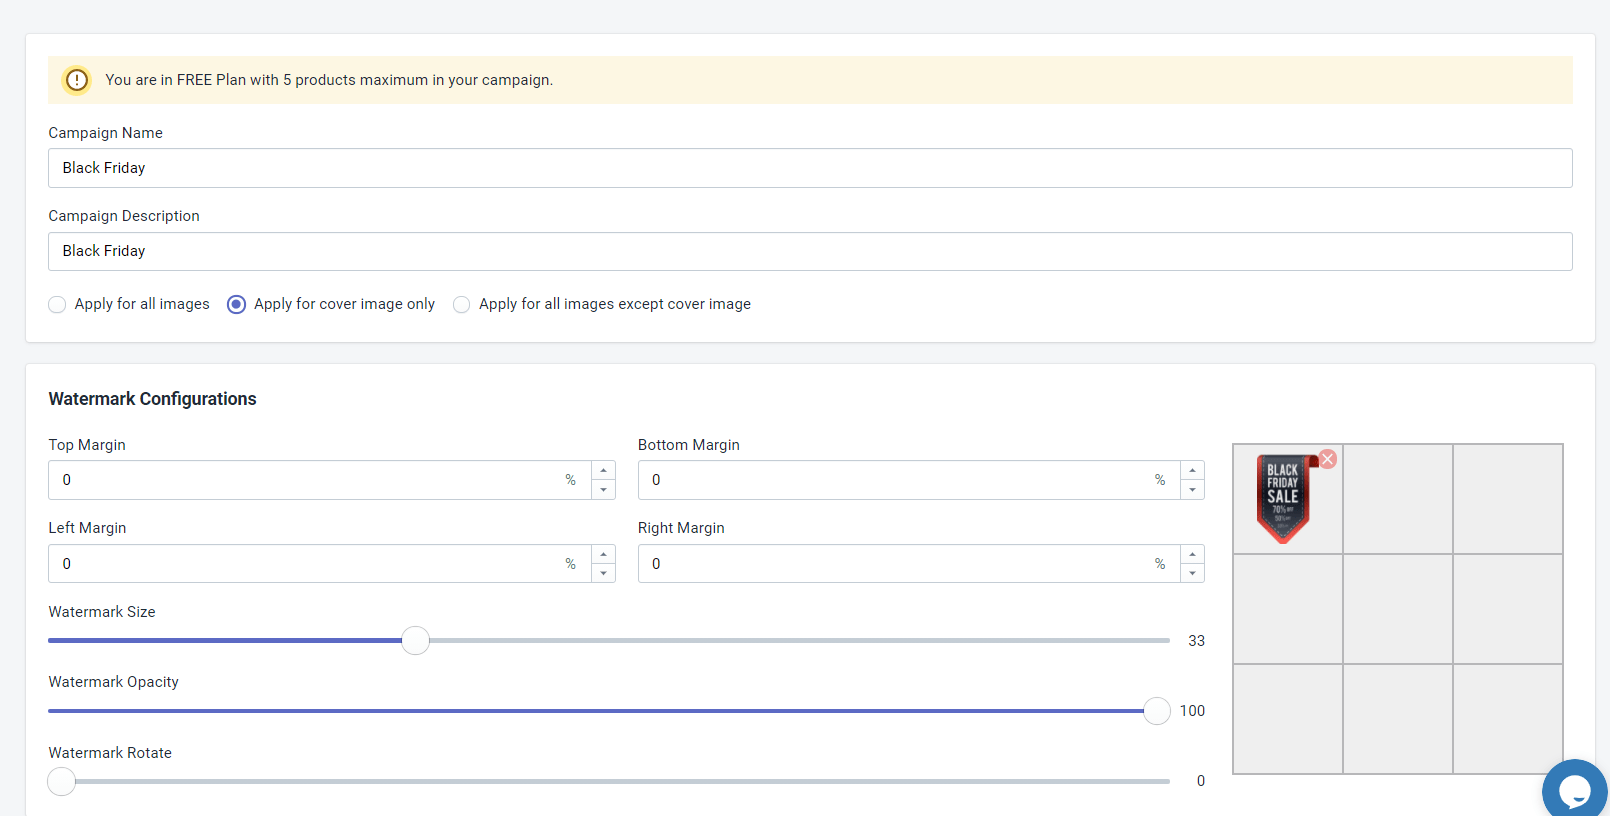Increase Bottom Margin with up arrow

1192,470
